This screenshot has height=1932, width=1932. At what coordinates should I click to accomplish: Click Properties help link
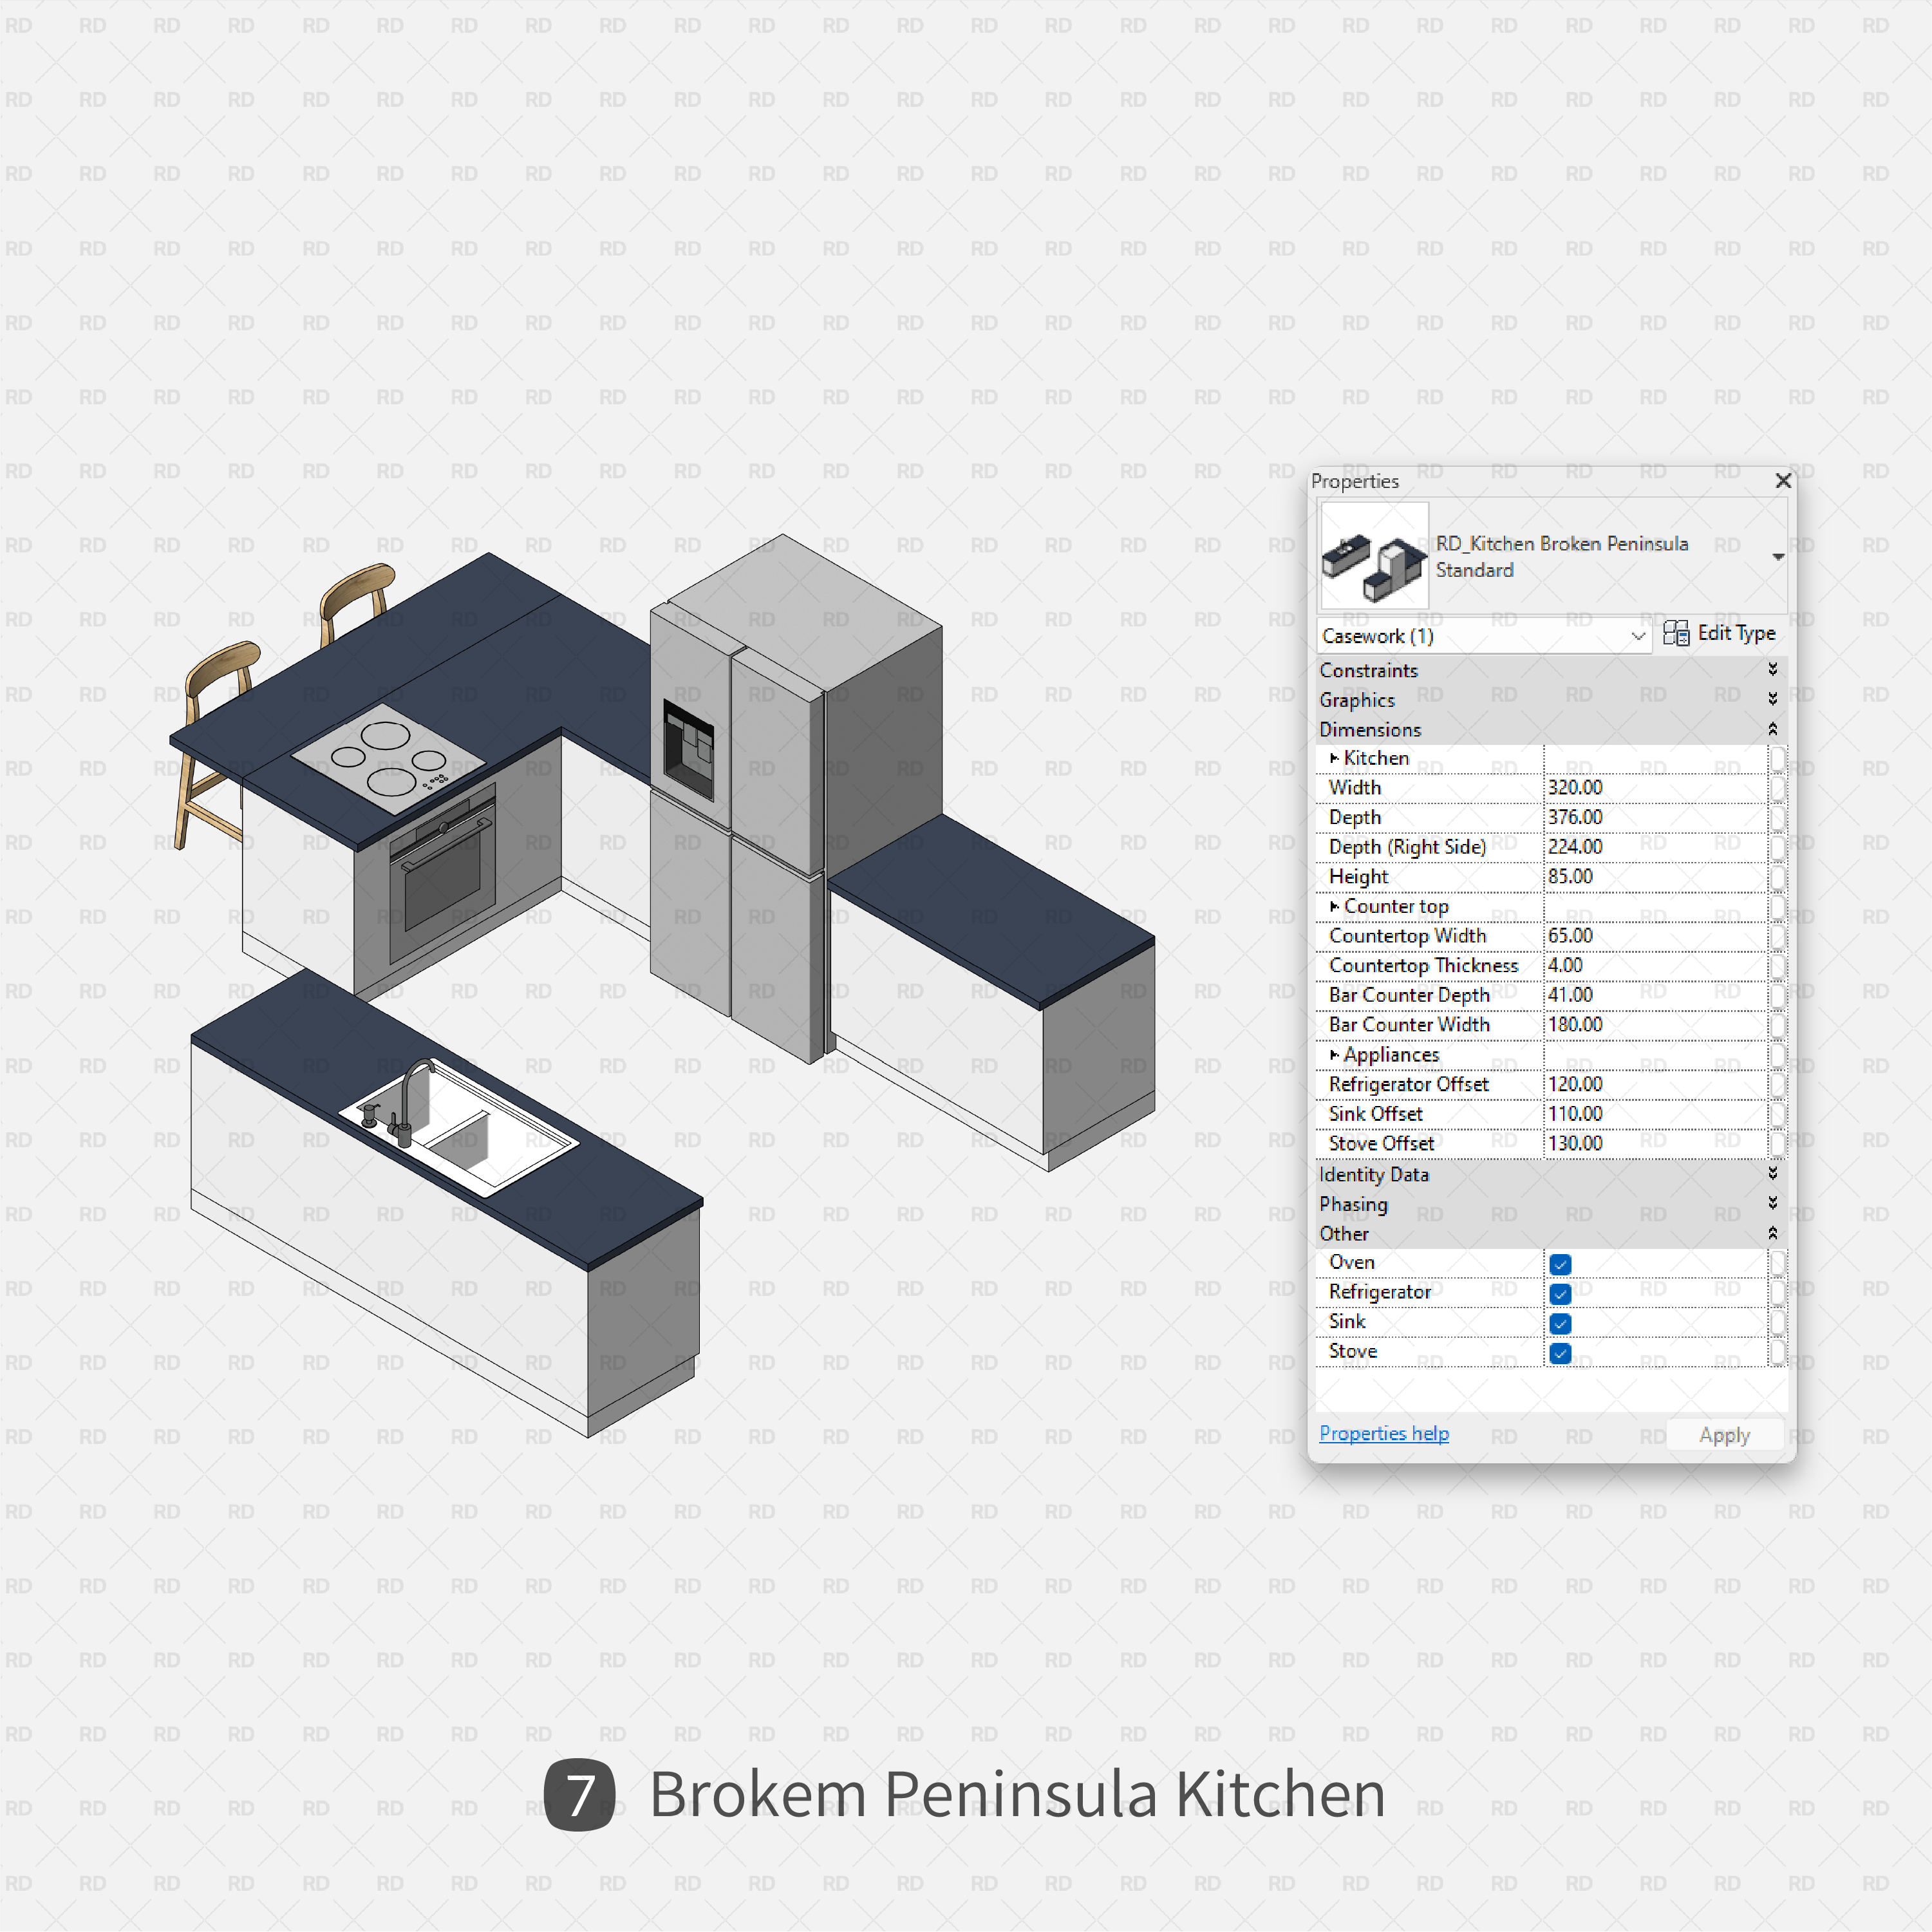pos(1385,1433)
